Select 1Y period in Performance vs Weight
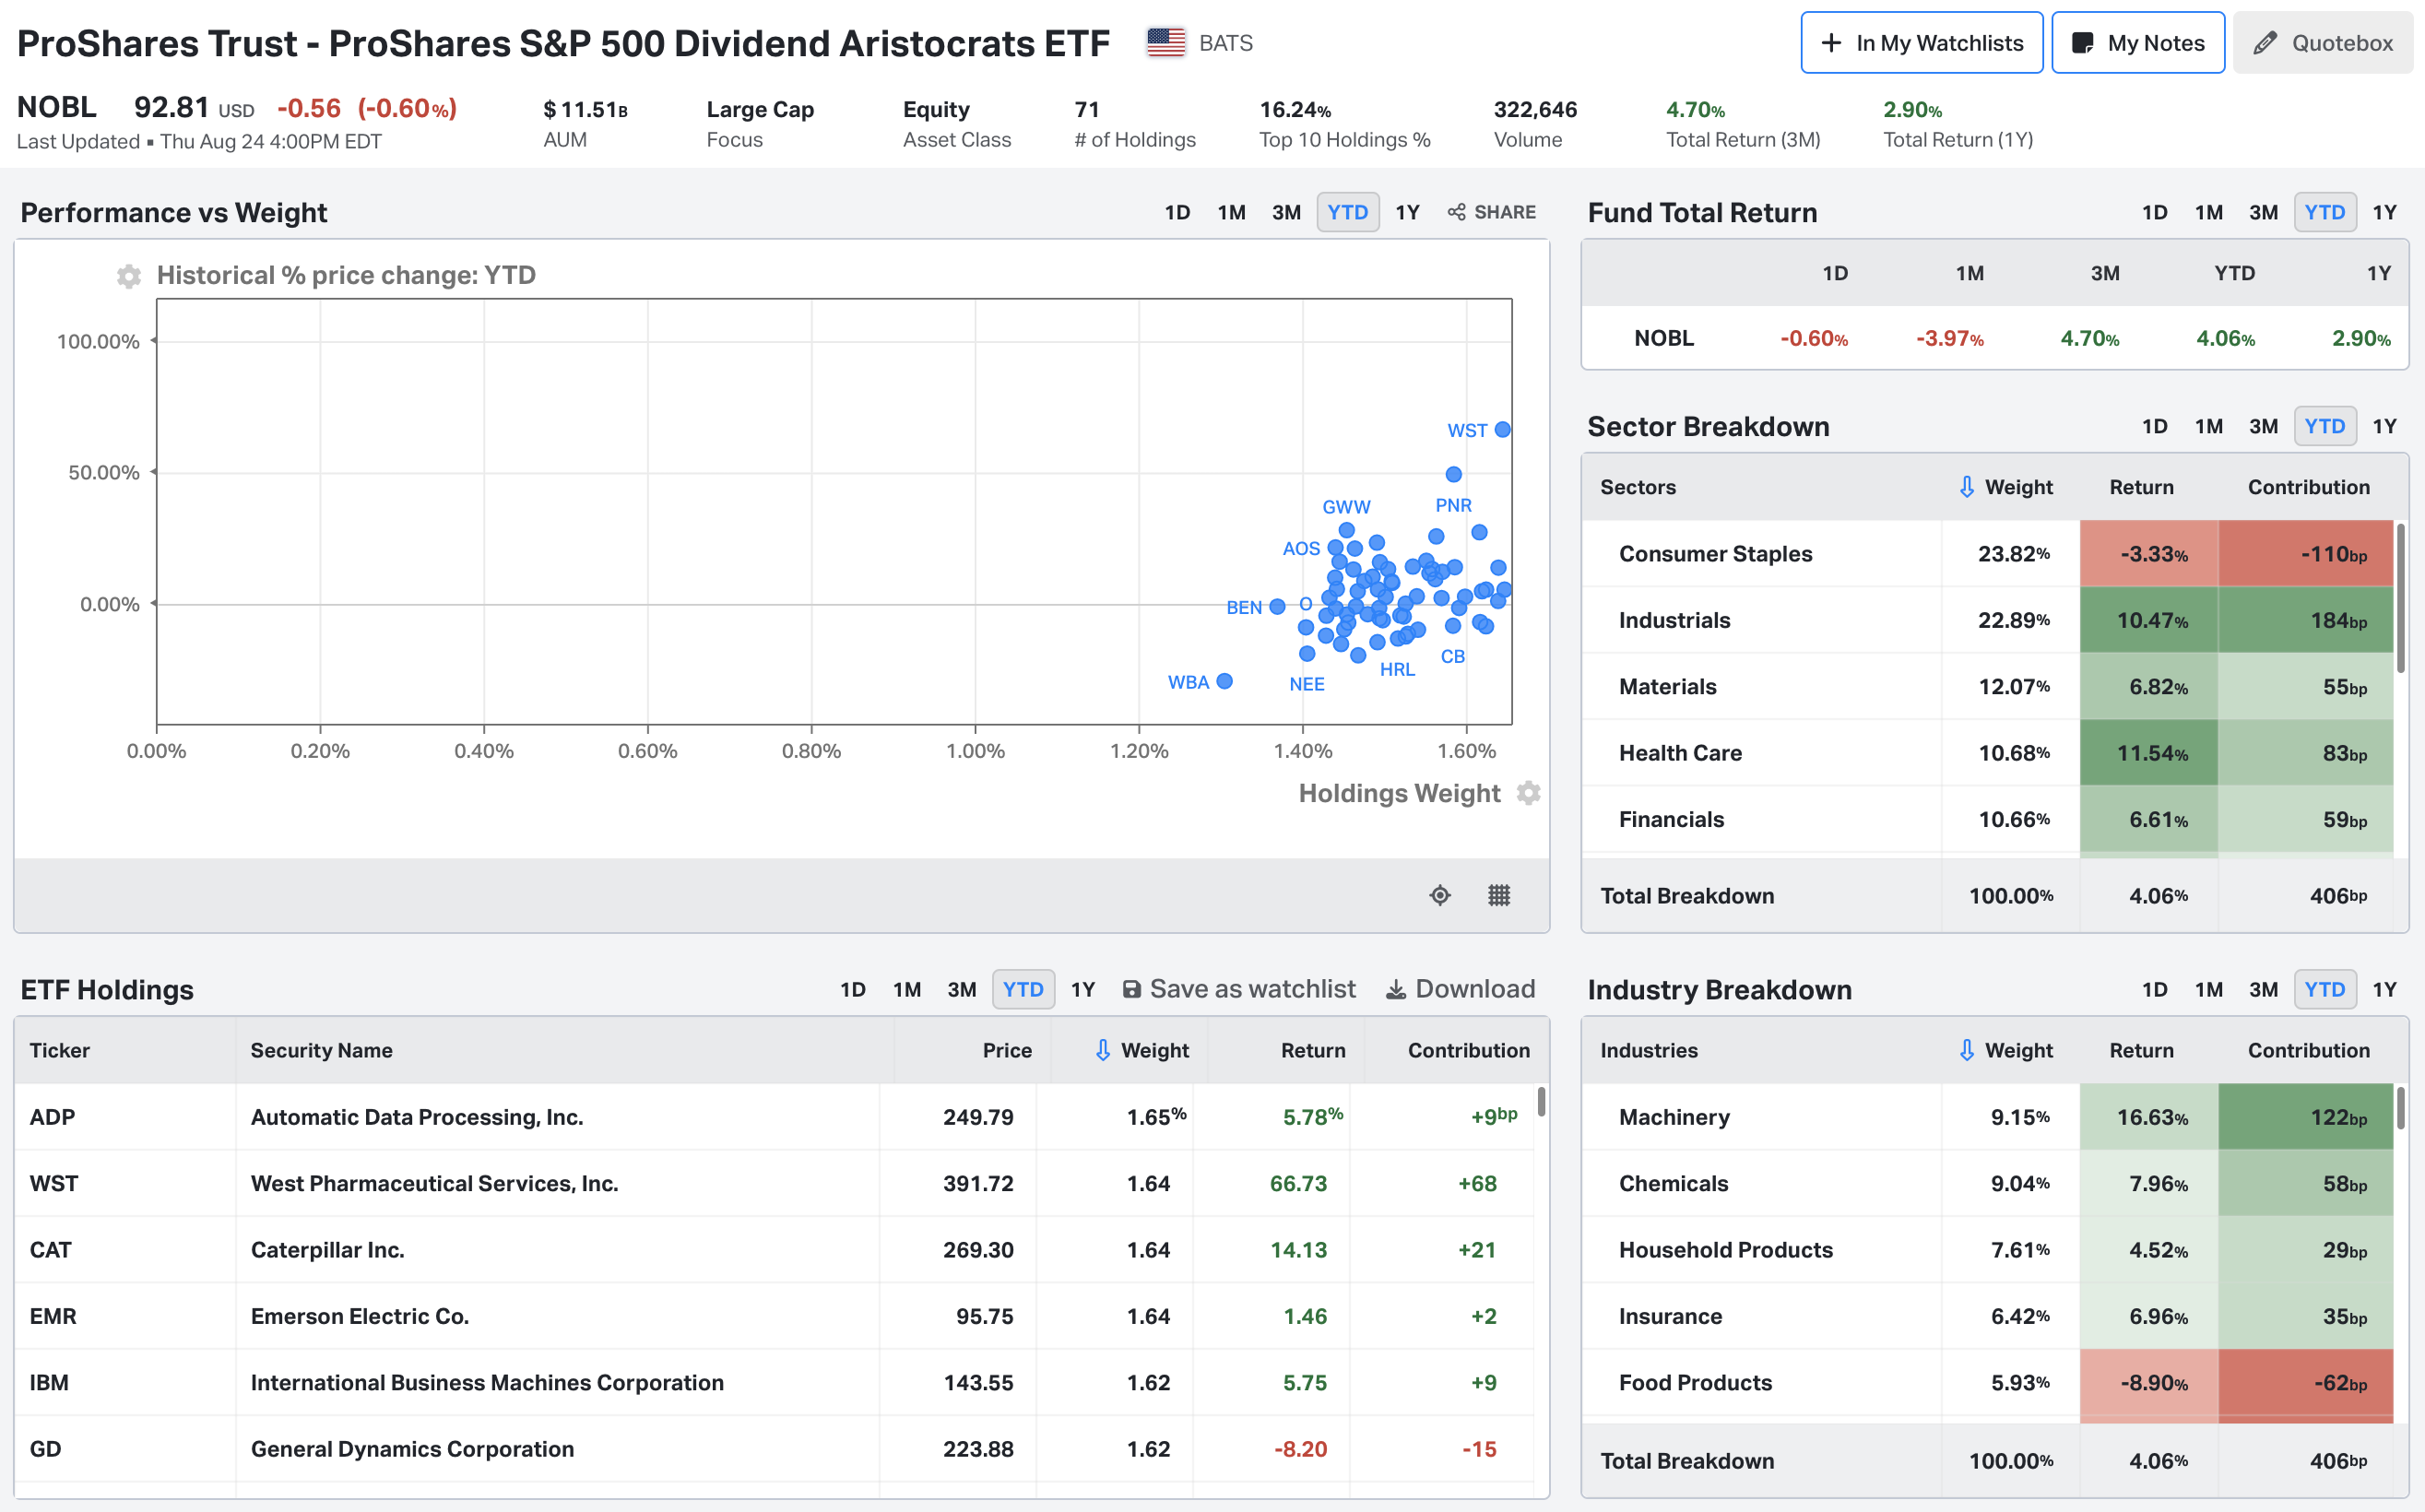Screen dimensions: 2425x1512 pos(1407,212)
